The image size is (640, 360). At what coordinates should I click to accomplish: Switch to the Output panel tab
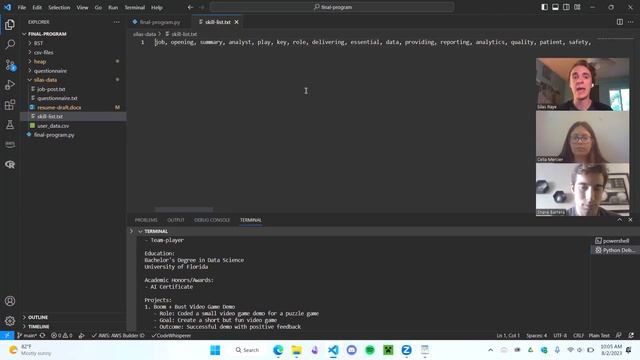click(176, 220)
